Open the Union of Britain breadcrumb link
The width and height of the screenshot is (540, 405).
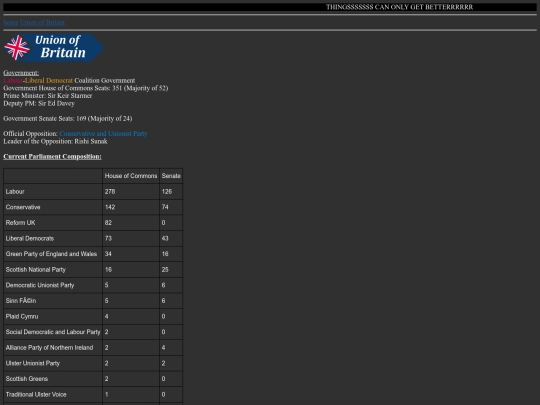(x=42, y=22)
